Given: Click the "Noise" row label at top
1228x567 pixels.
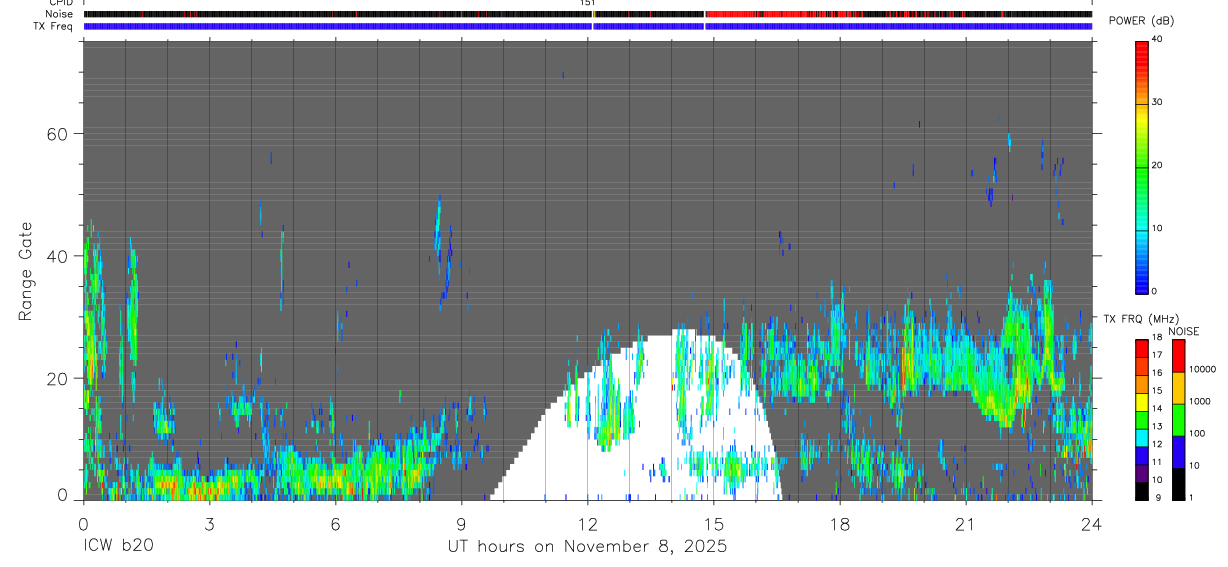Looking at the screenshot, I should (58, 14).
